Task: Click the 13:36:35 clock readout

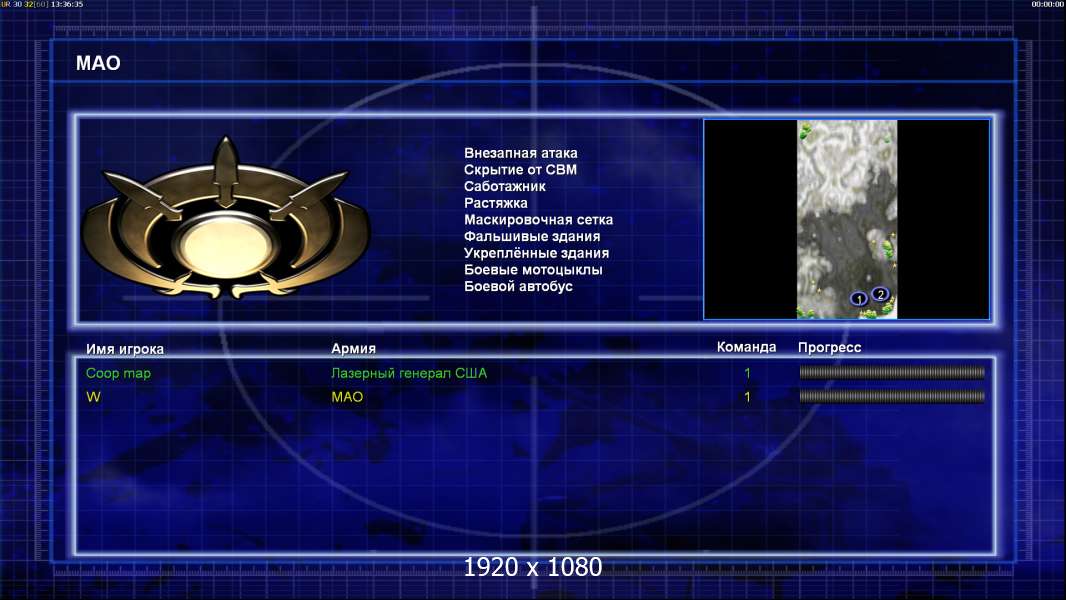Action: [67, 4]
